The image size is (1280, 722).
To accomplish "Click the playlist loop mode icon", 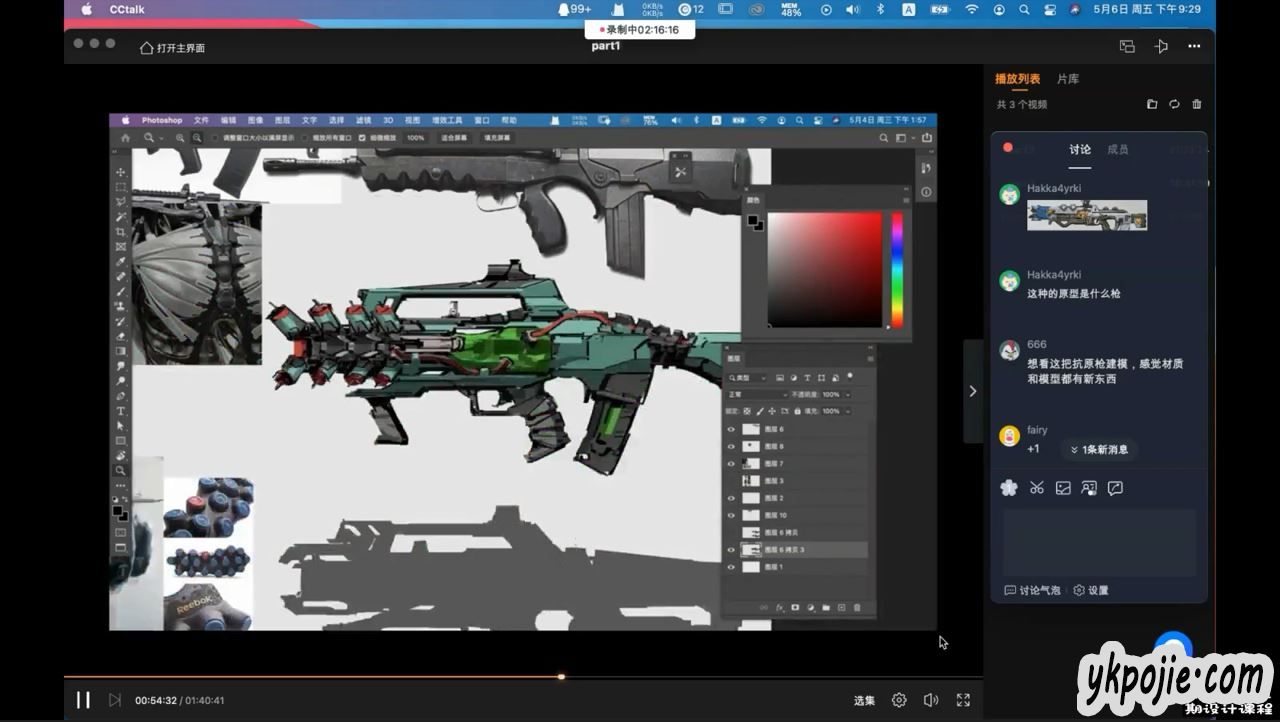I will point(1174,104).
